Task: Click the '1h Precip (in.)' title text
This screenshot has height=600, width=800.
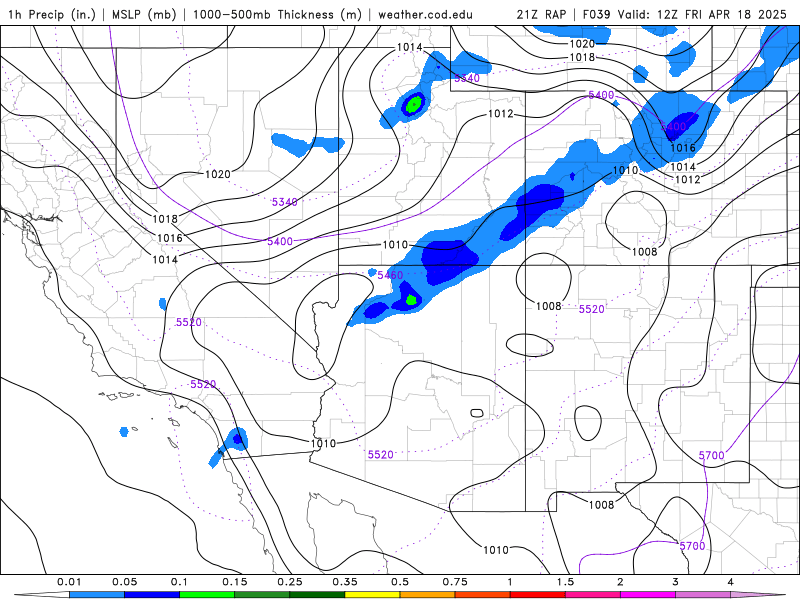Action: pyautogui.click(x=52, y=14)
